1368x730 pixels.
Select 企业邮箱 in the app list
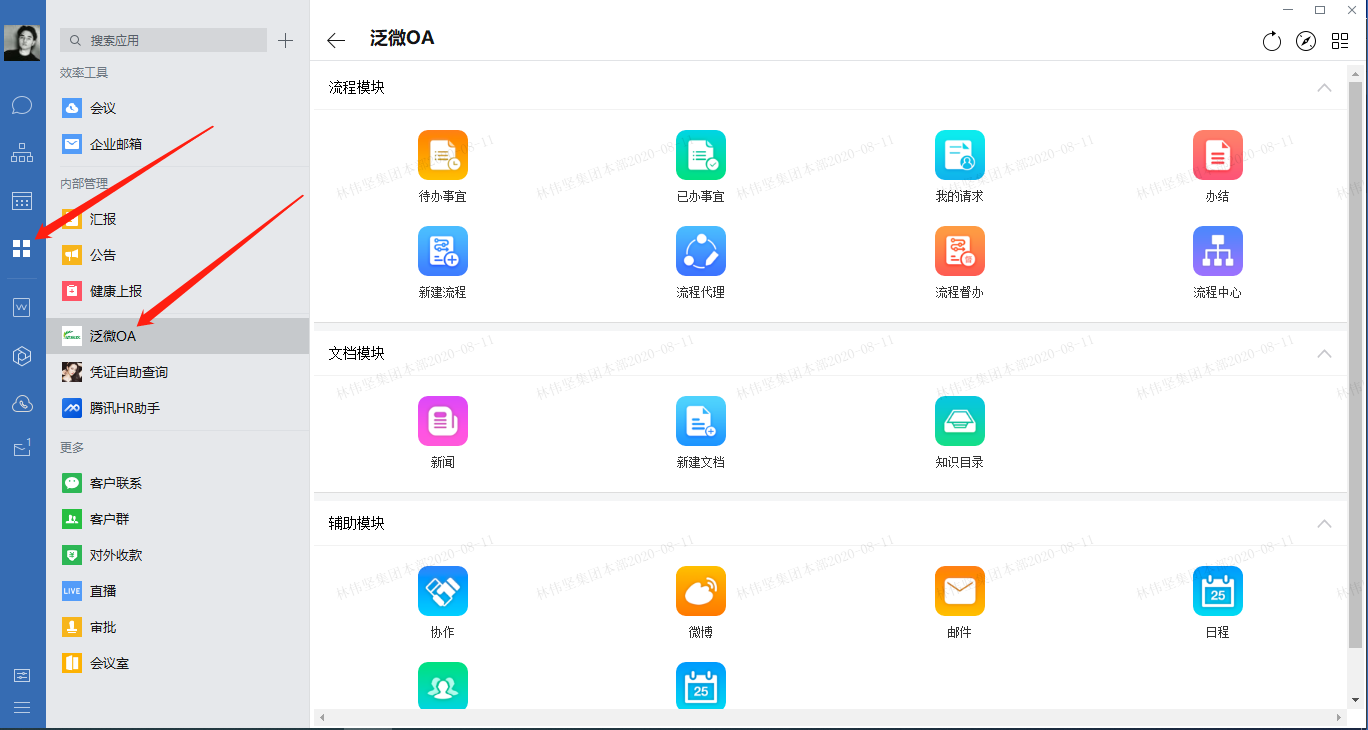tap(178, 144)
